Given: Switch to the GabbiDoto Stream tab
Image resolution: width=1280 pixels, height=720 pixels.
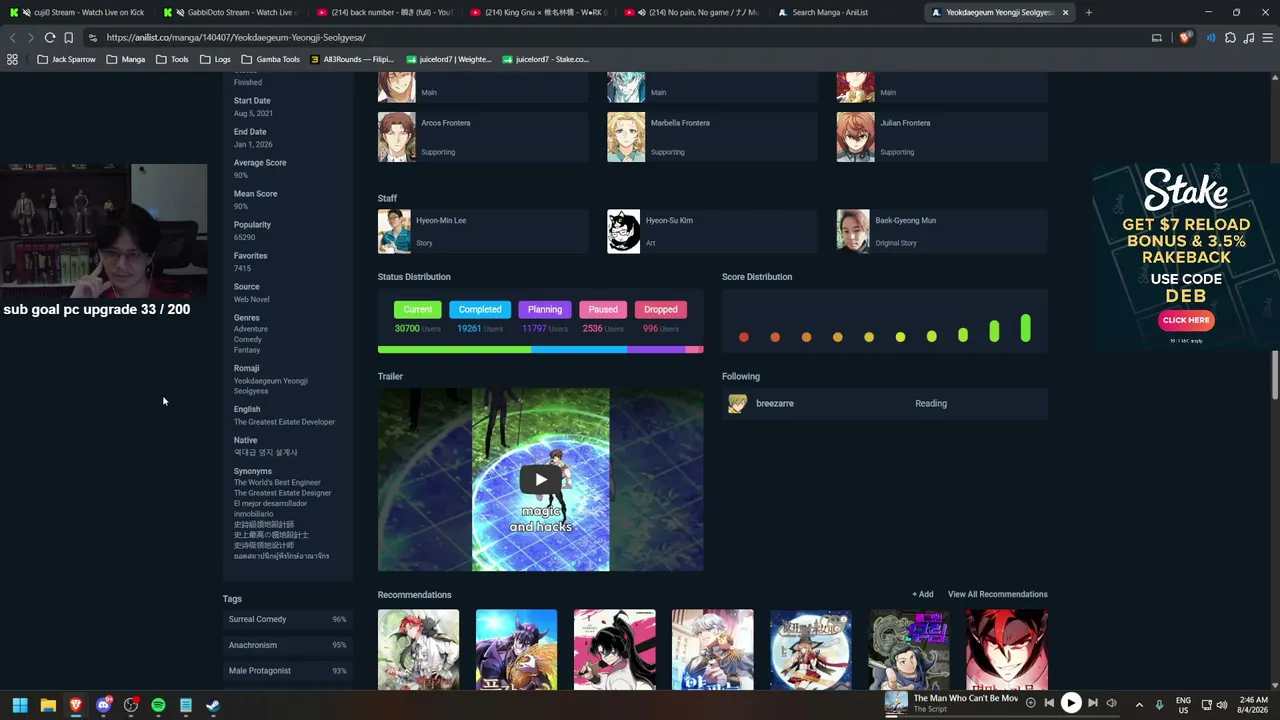Looking at the screenshot, I should (230, 13).
